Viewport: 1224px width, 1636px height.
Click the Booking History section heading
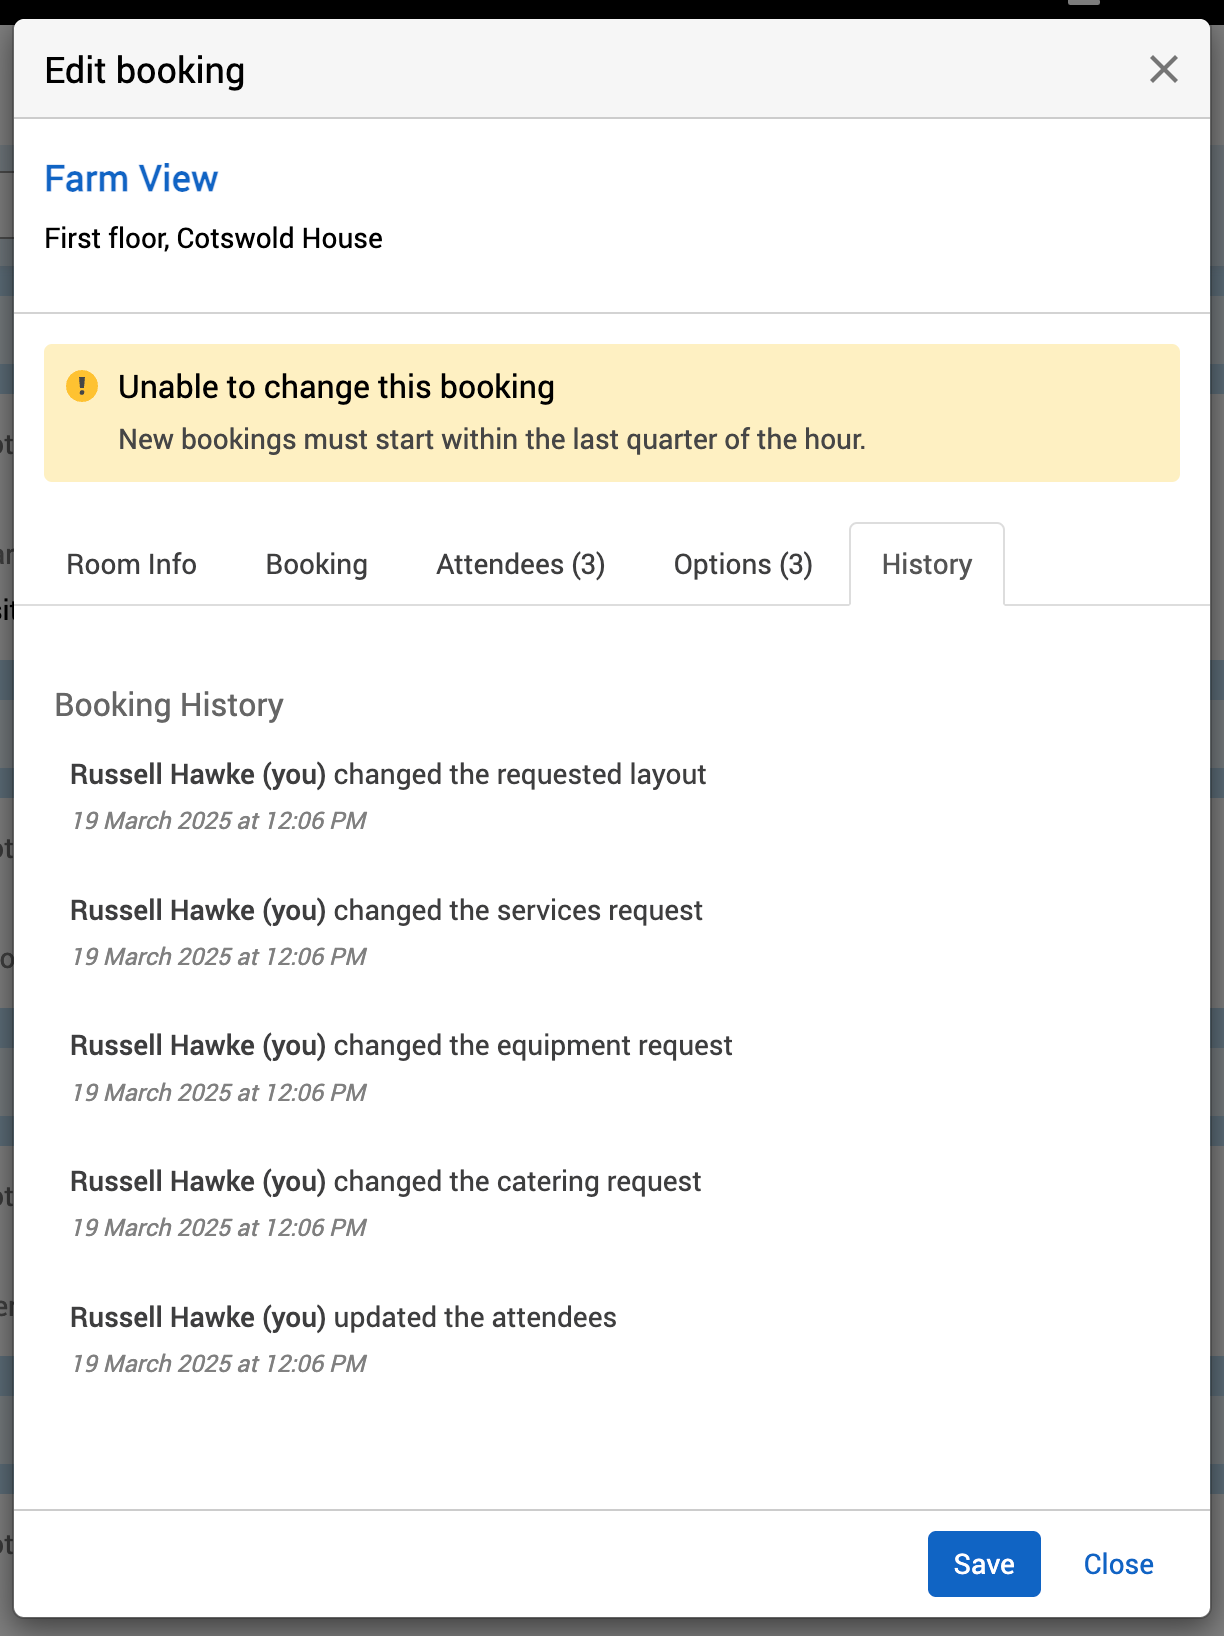click(169, 705)
